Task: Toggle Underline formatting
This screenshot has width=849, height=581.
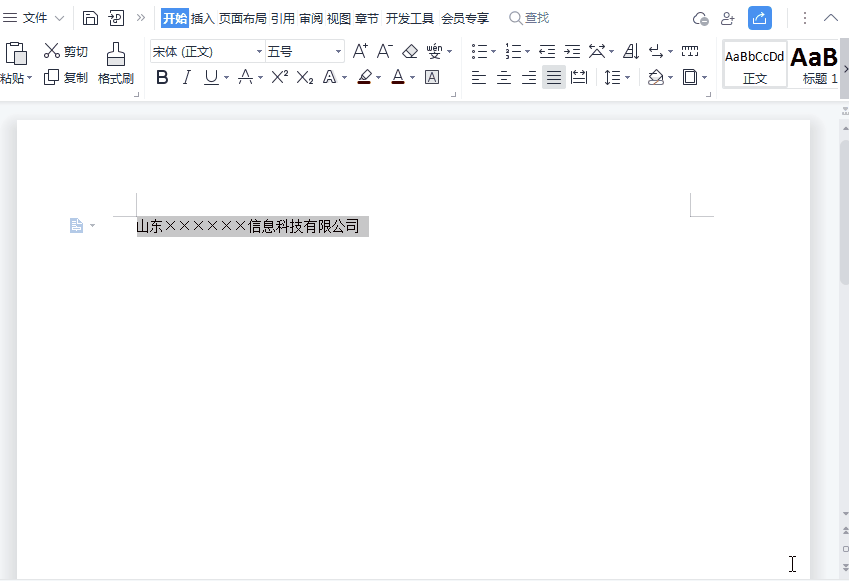Action: click(211, 77)
